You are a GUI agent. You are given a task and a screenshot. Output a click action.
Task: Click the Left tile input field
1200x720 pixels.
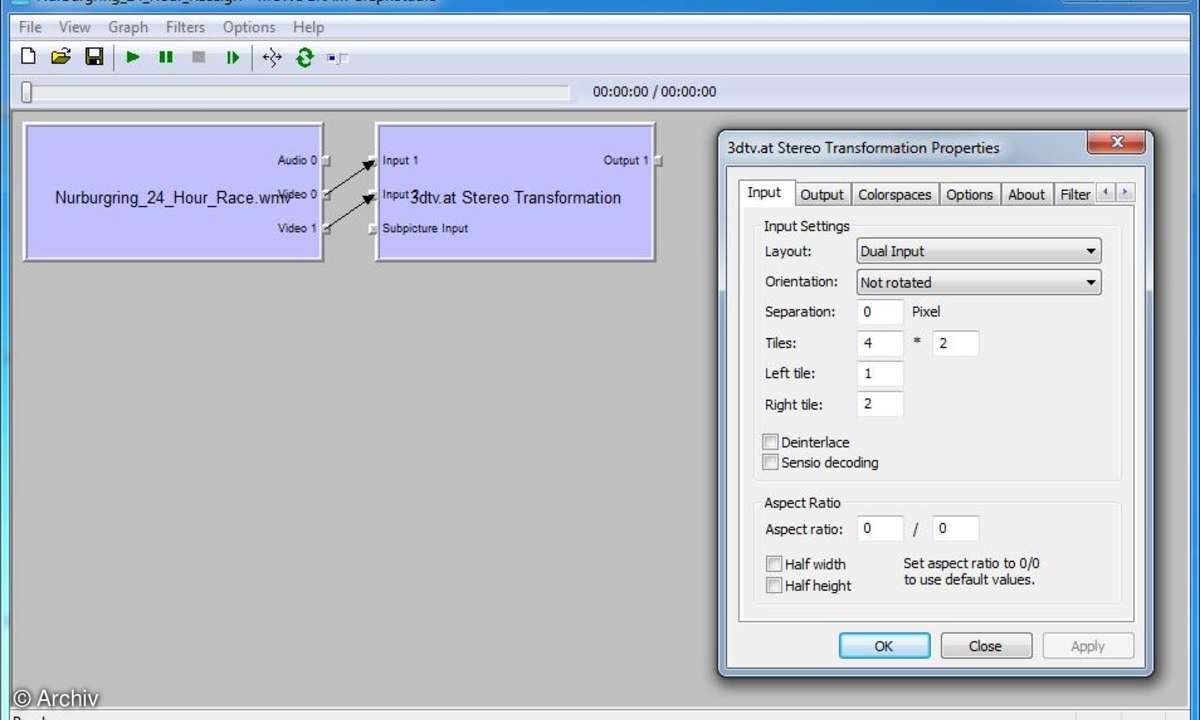[880, 374]
